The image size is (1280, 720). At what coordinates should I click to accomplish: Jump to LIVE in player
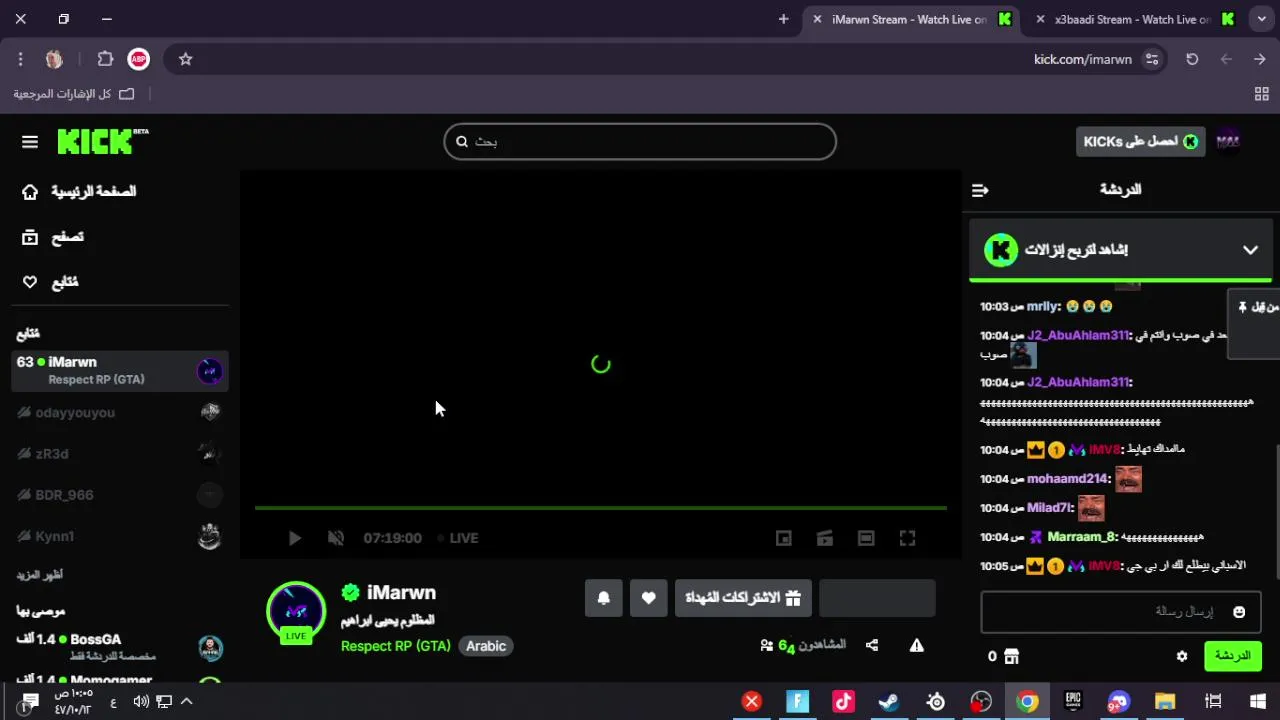click(x=458, y=538)
